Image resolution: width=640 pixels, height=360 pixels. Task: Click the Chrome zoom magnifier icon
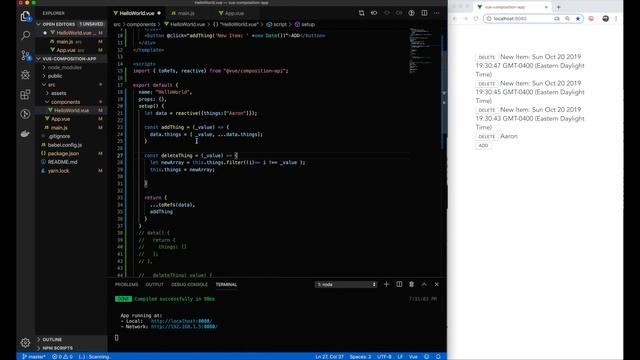(x=567, y=18)
